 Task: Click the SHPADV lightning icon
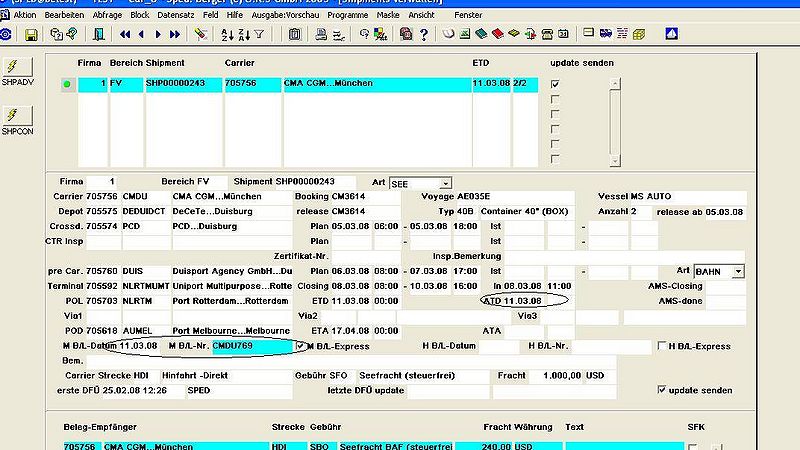(x=17, y=67)
